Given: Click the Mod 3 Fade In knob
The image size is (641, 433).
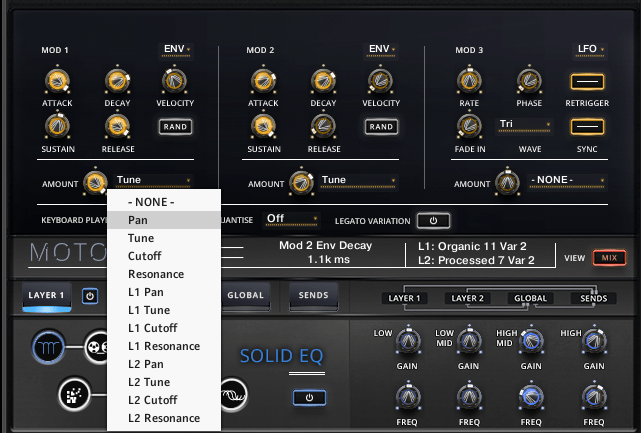Looking at the screenshot, I should [468, 126].
